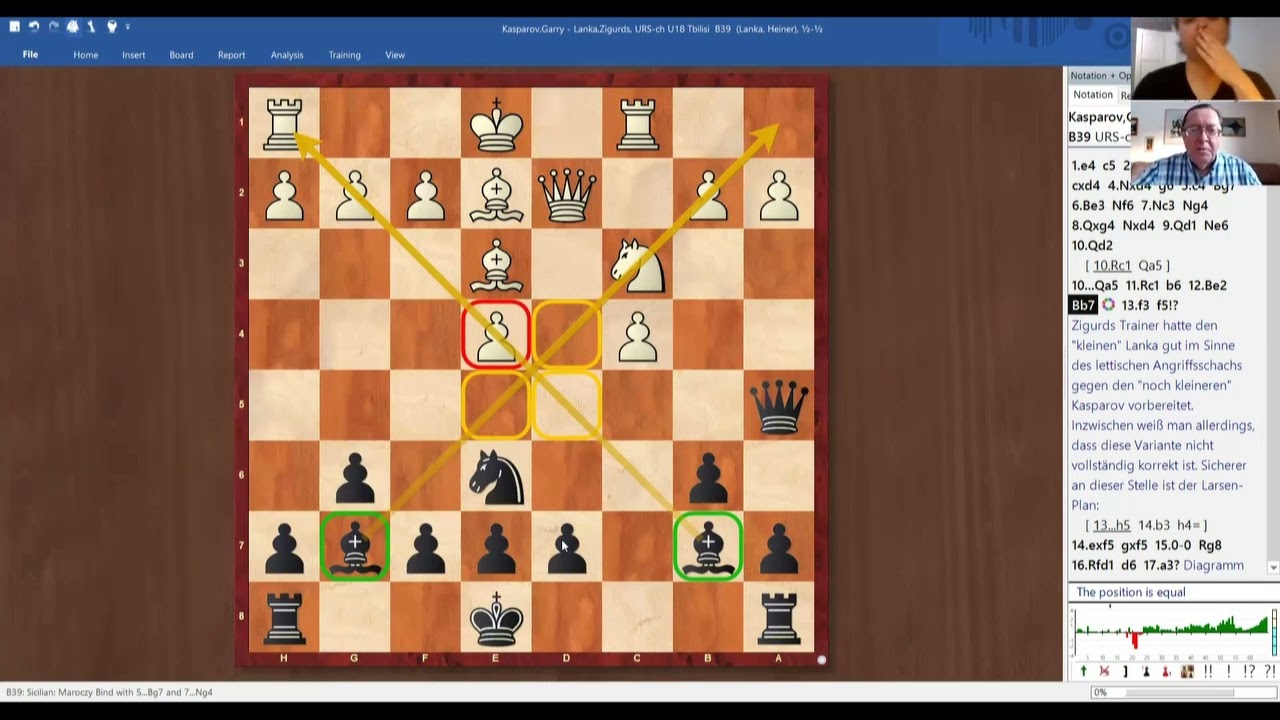Screen dimensions: 1280x720
Task: Switch to the Insert ribbon tab
Action: click(x=134, y=55)
